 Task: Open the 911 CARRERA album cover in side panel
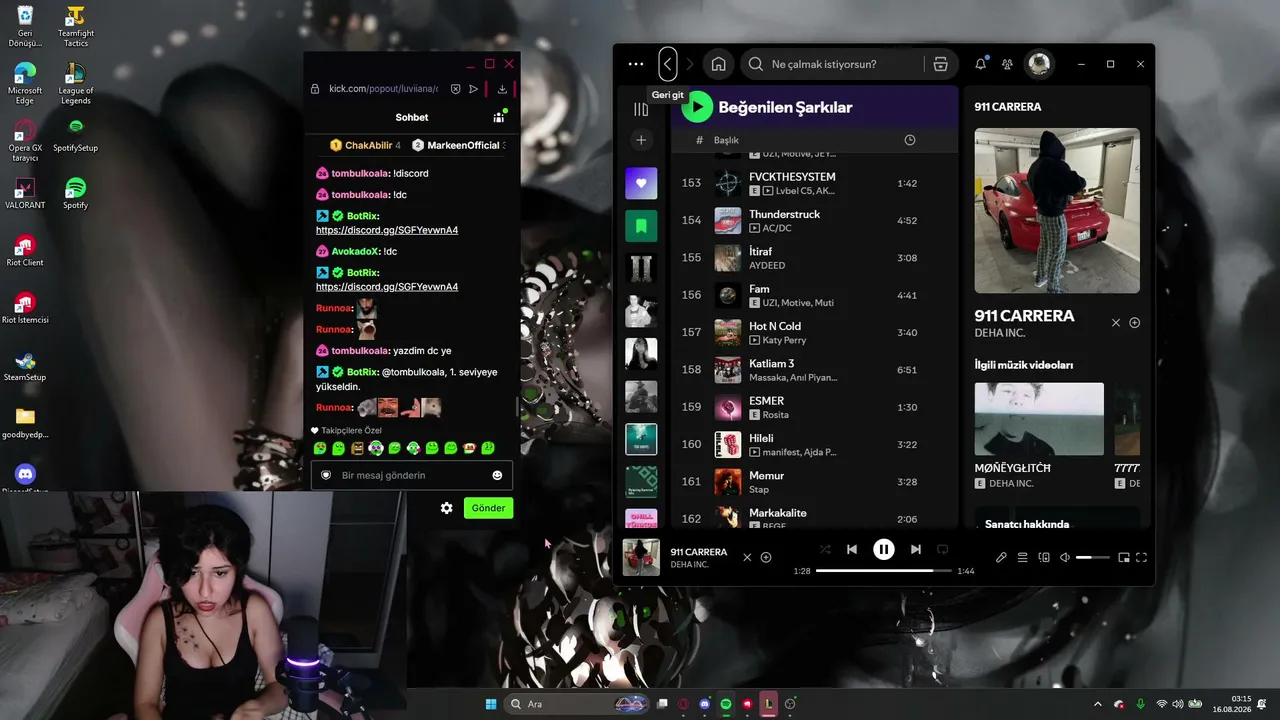[1057, 210]
